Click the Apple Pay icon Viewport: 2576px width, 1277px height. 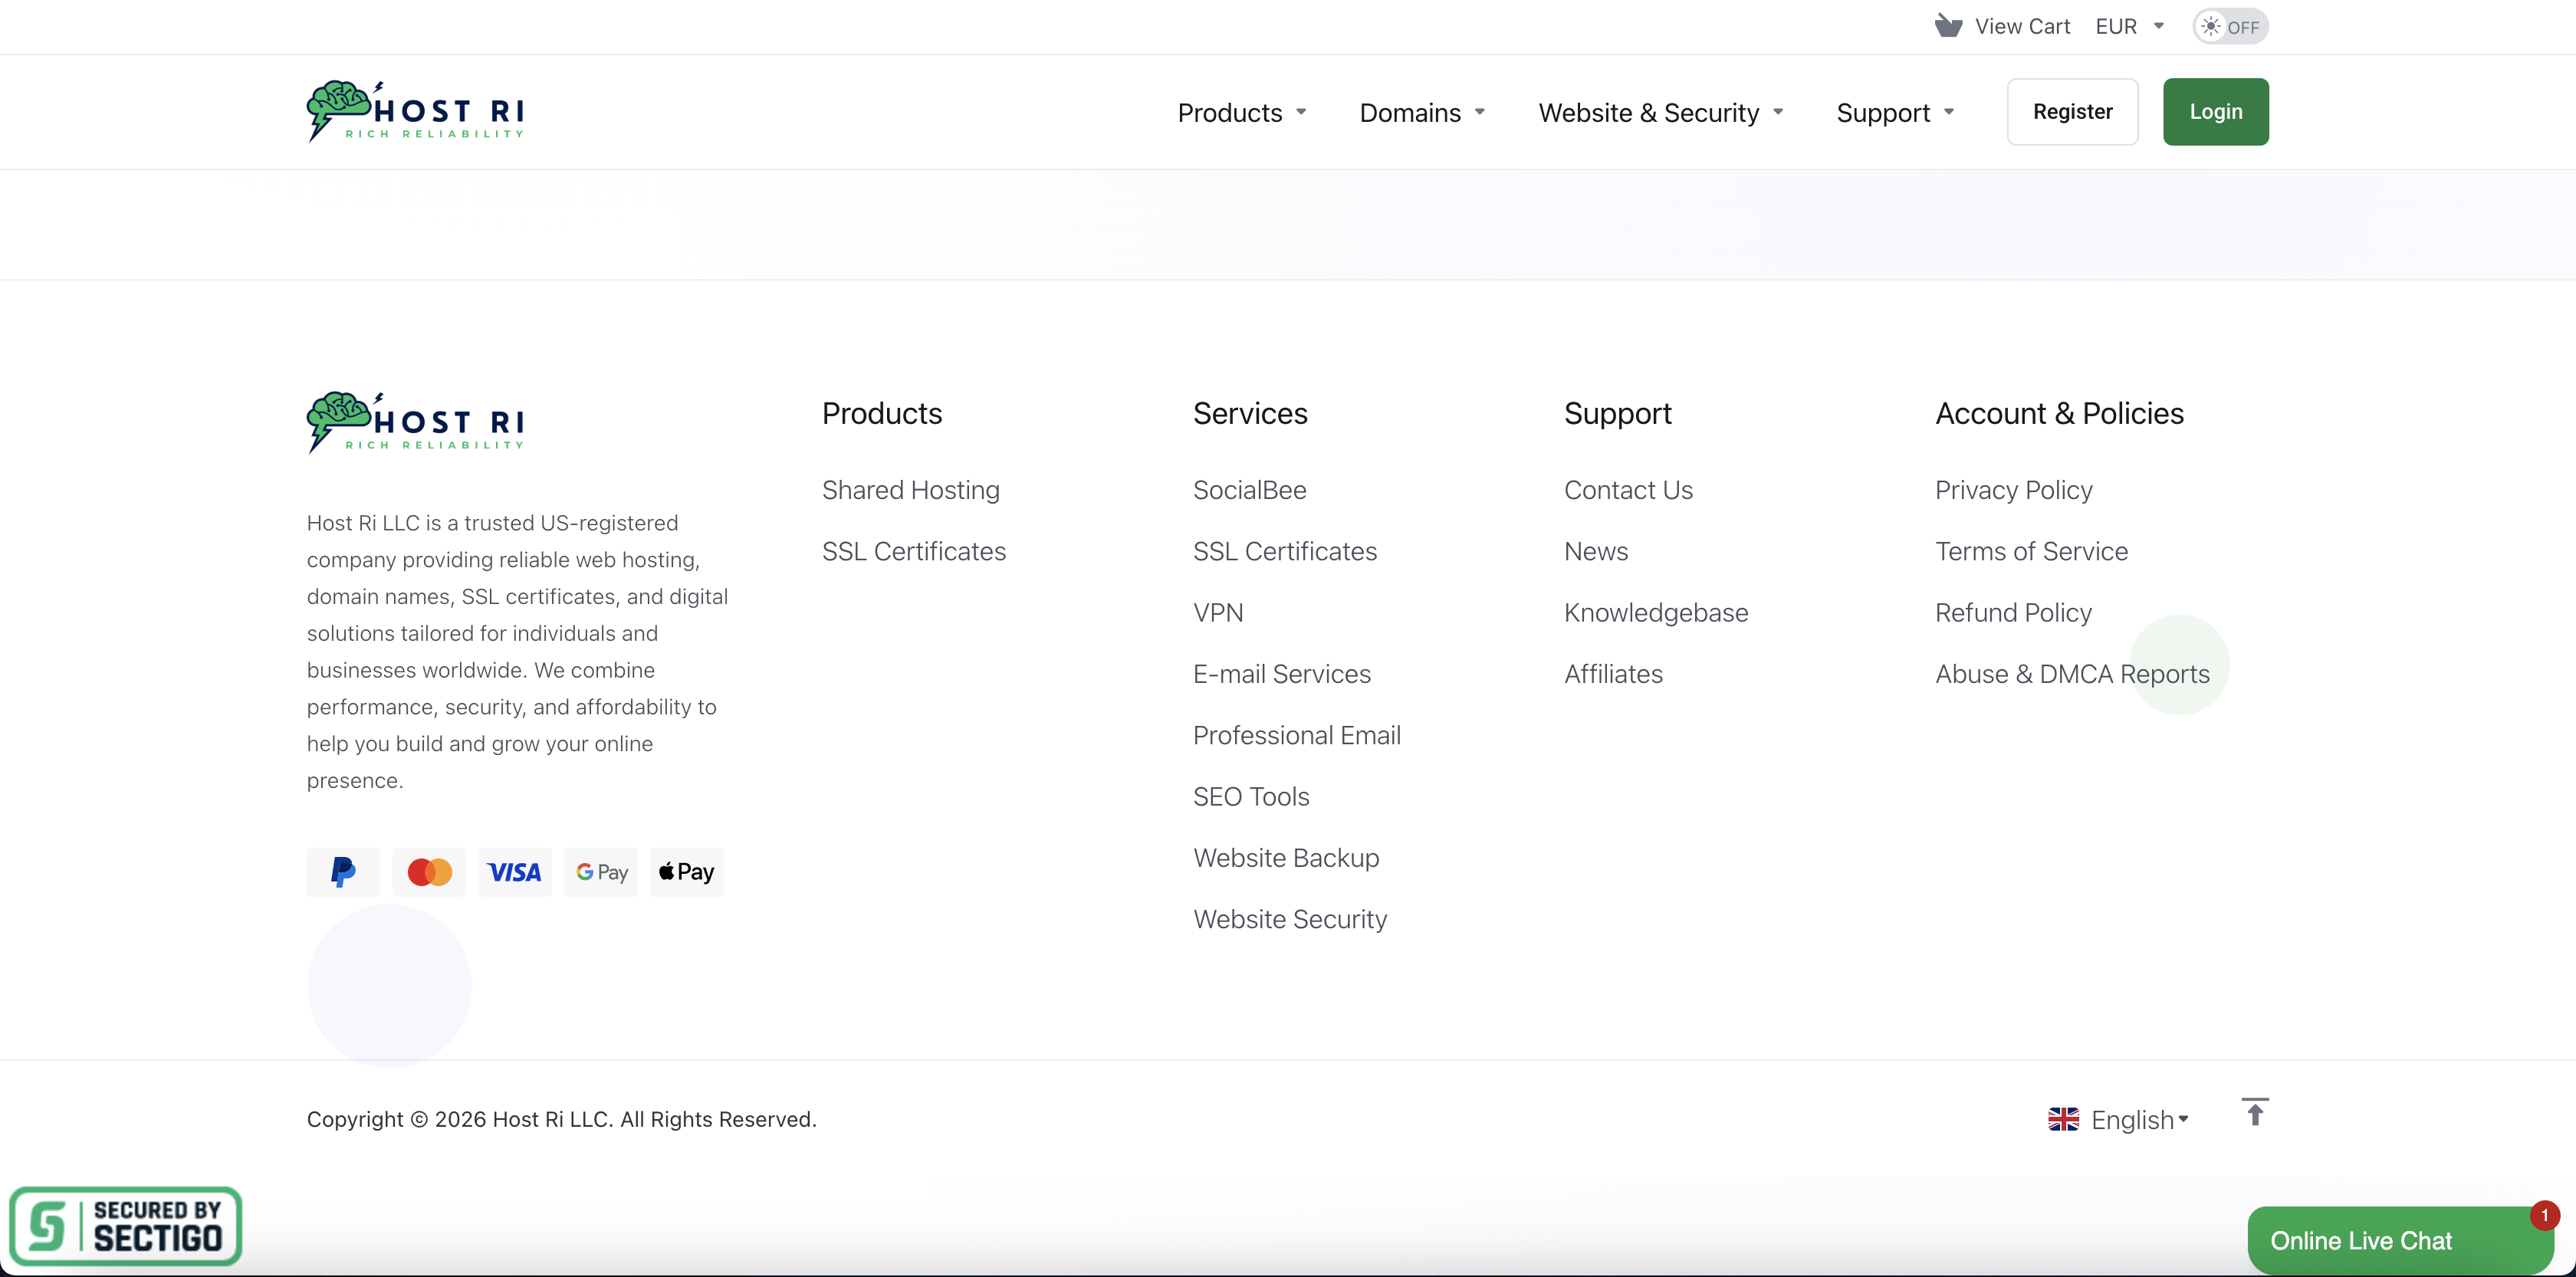point(686,872)
